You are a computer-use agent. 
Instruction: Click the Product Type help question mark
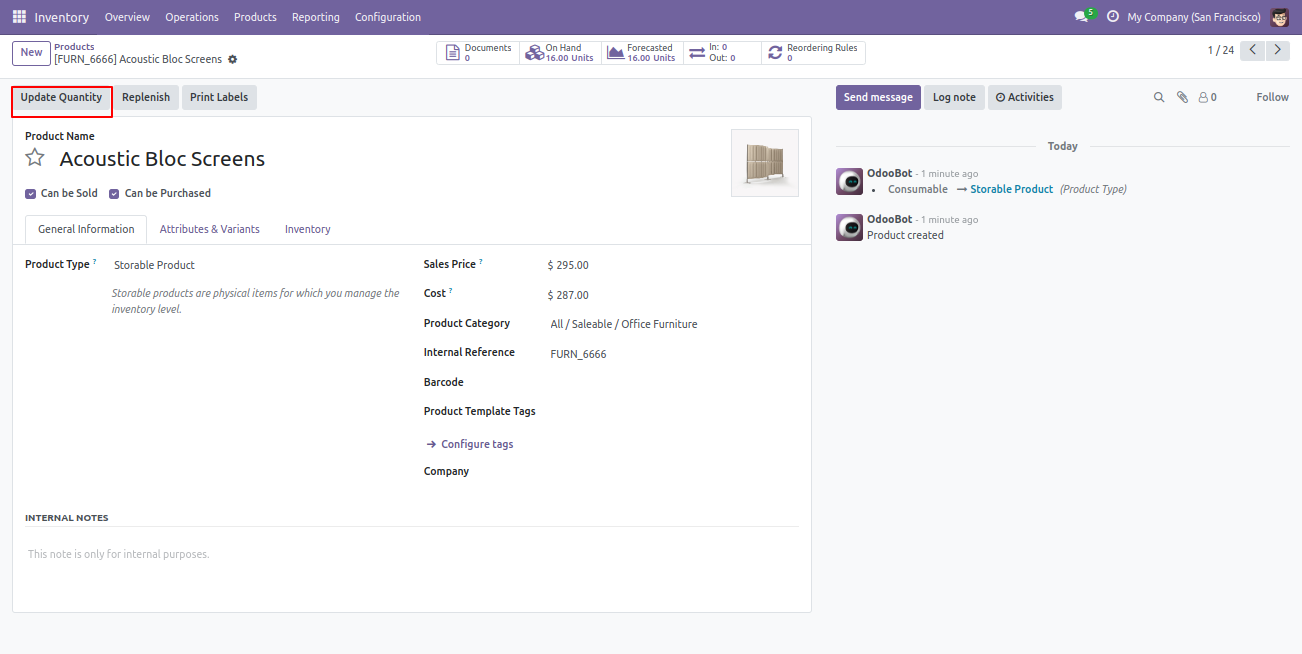click(95, 262)
